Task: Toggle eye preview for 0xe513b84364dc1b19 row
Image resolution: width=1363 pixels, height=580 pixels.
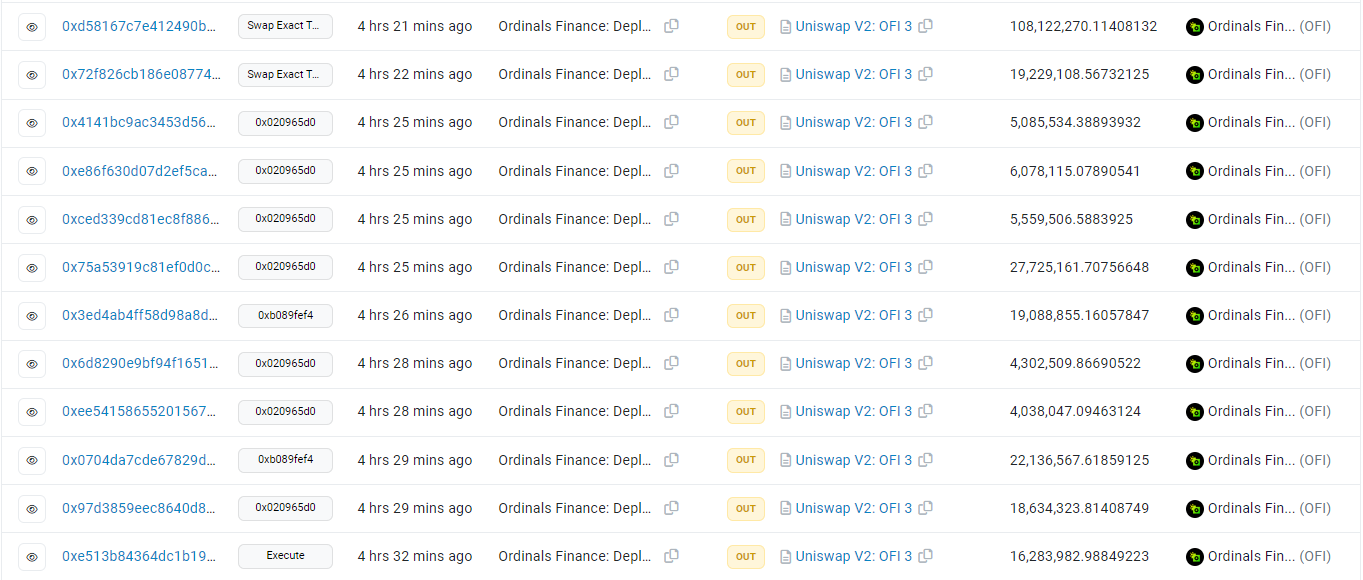Action: [32, 556]
